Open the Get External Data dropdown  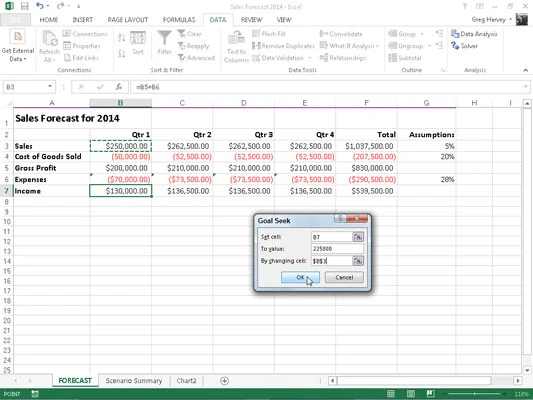tap(18, 46)
